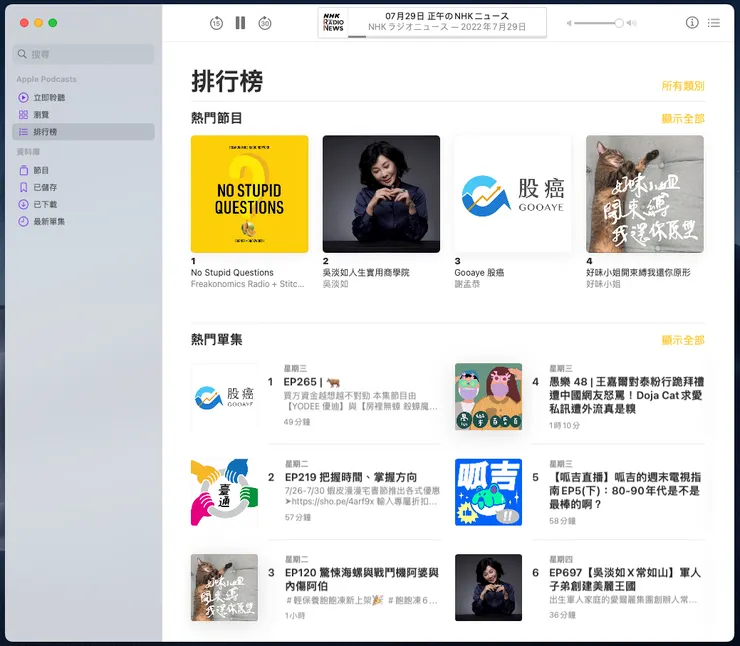Click the 股癌 artwork beside EP265

pyautogui.click(x=224, y=397)
